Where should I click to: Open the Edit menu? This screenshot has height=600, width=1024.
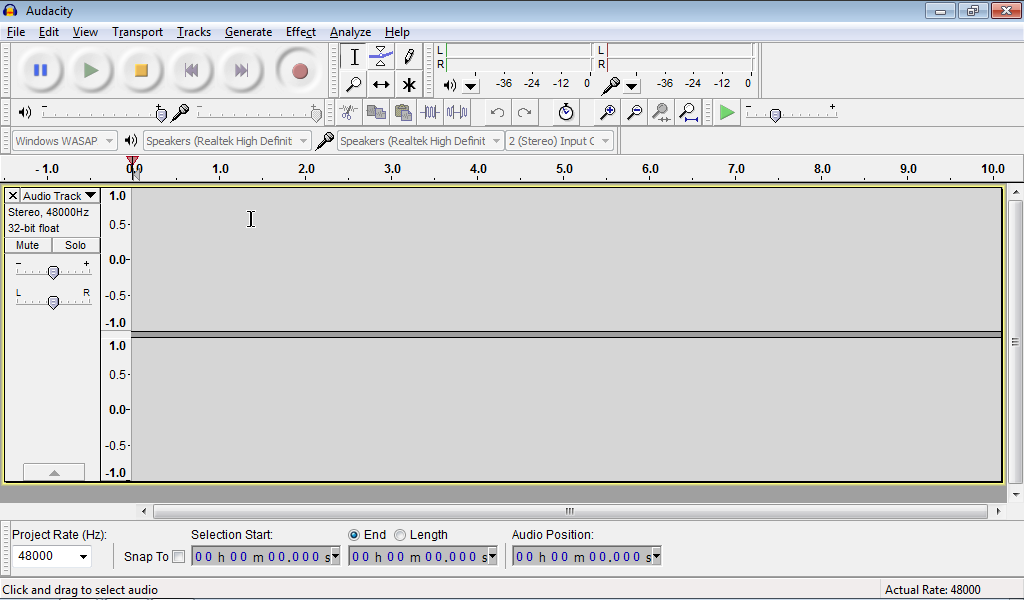click(x=48, y=32)
